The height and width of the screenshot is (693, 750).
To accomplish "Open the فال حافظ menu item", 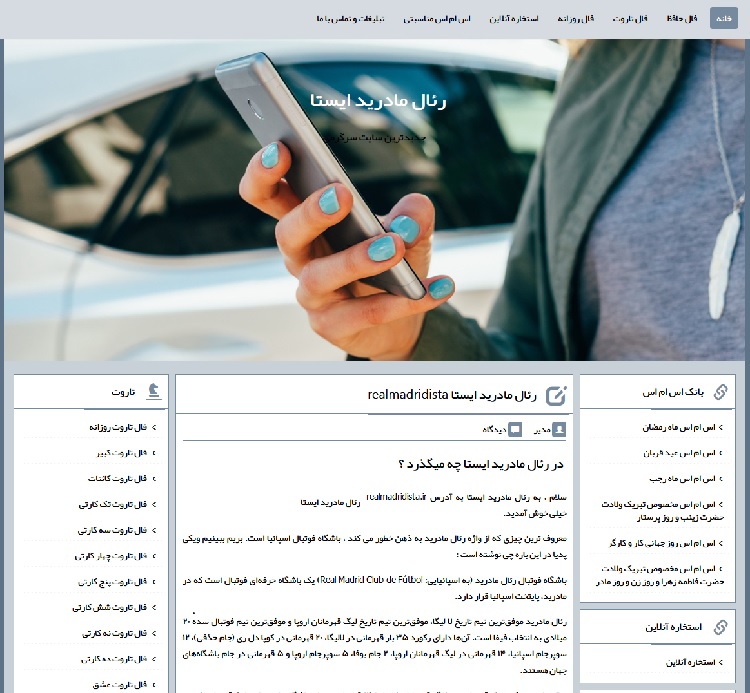I will [x=682, y=18].
